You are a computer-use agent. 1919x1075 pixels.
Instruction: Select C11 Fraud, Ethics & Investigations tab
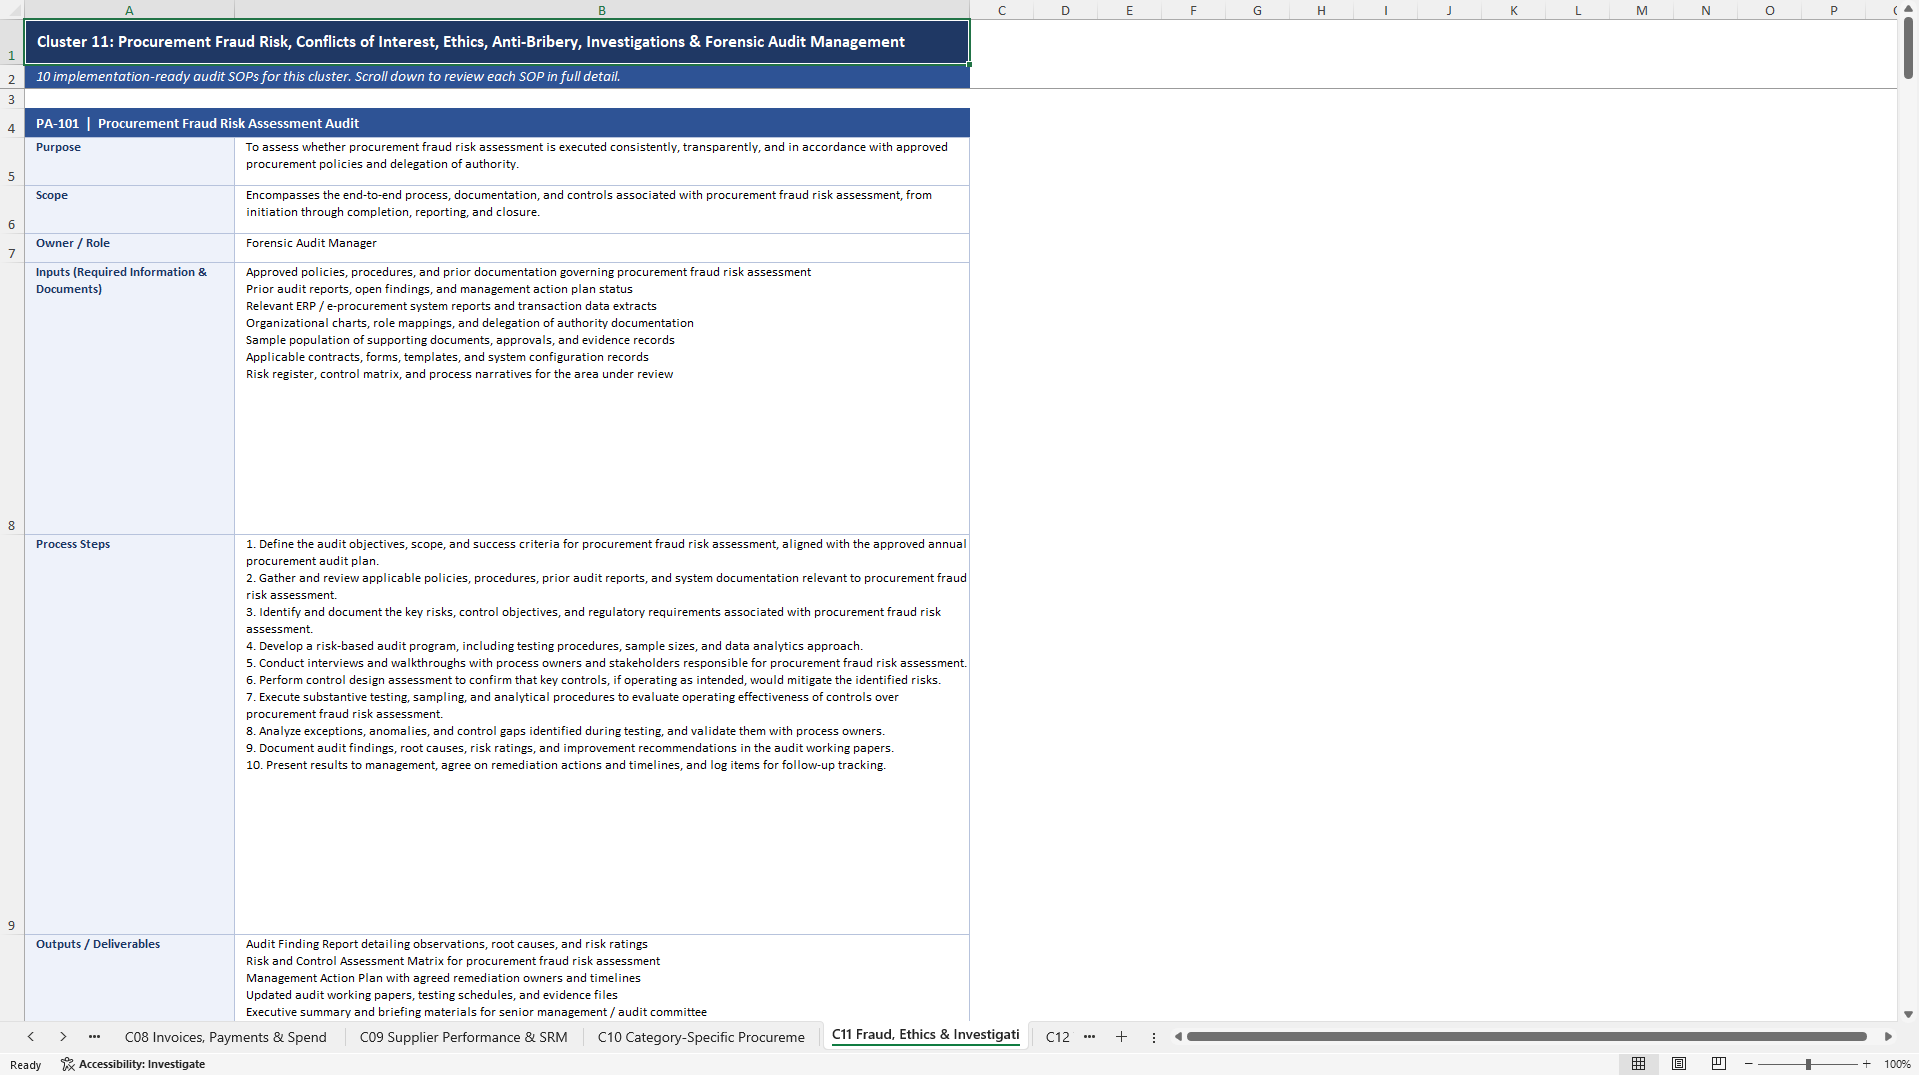click(925, 1035)
